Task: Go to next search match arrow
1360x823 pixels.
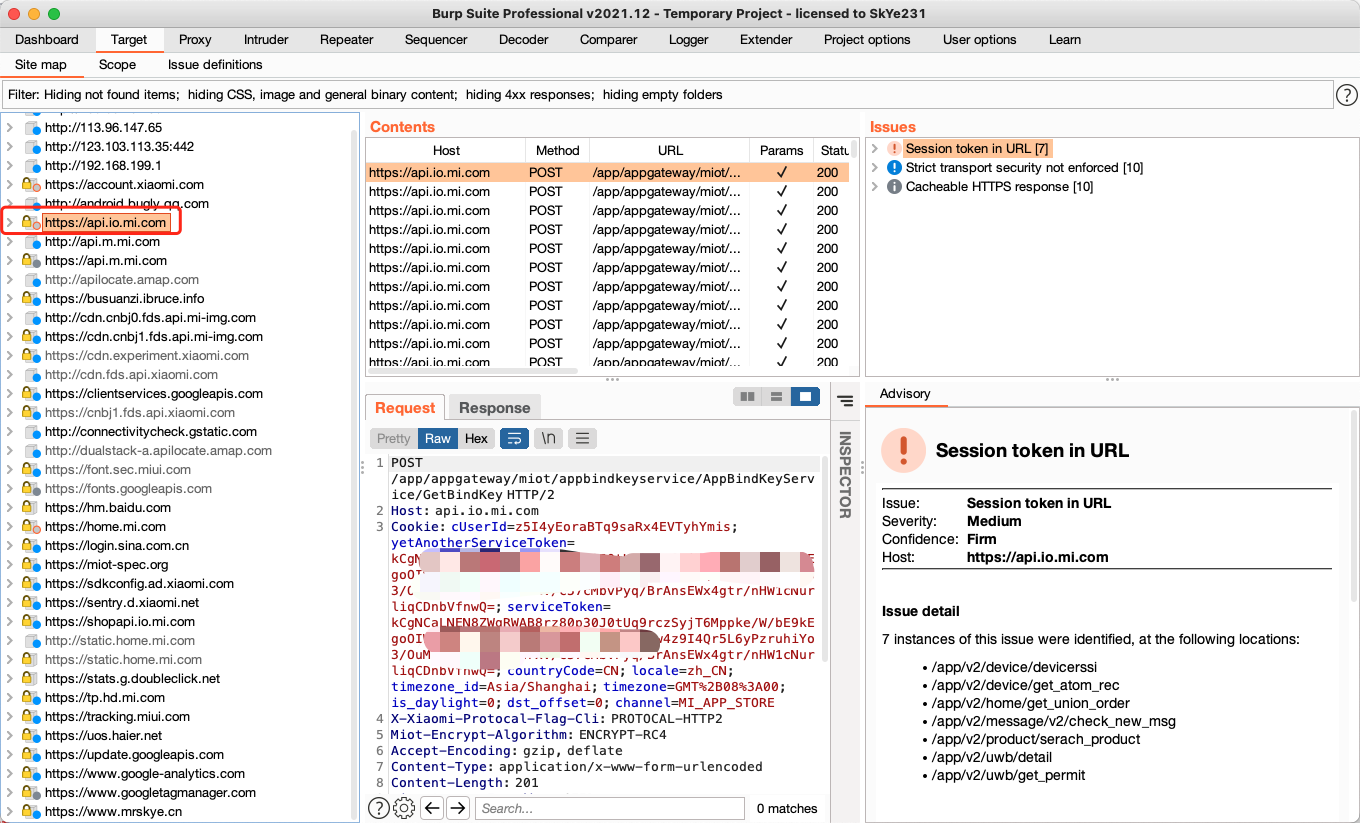Action: (x=457, y=808)
